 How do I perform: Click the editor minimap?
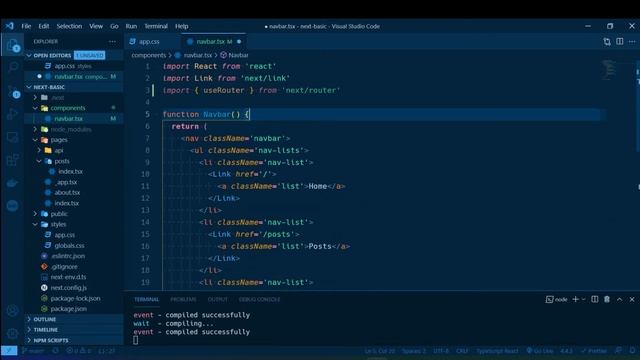coord(609,69)
